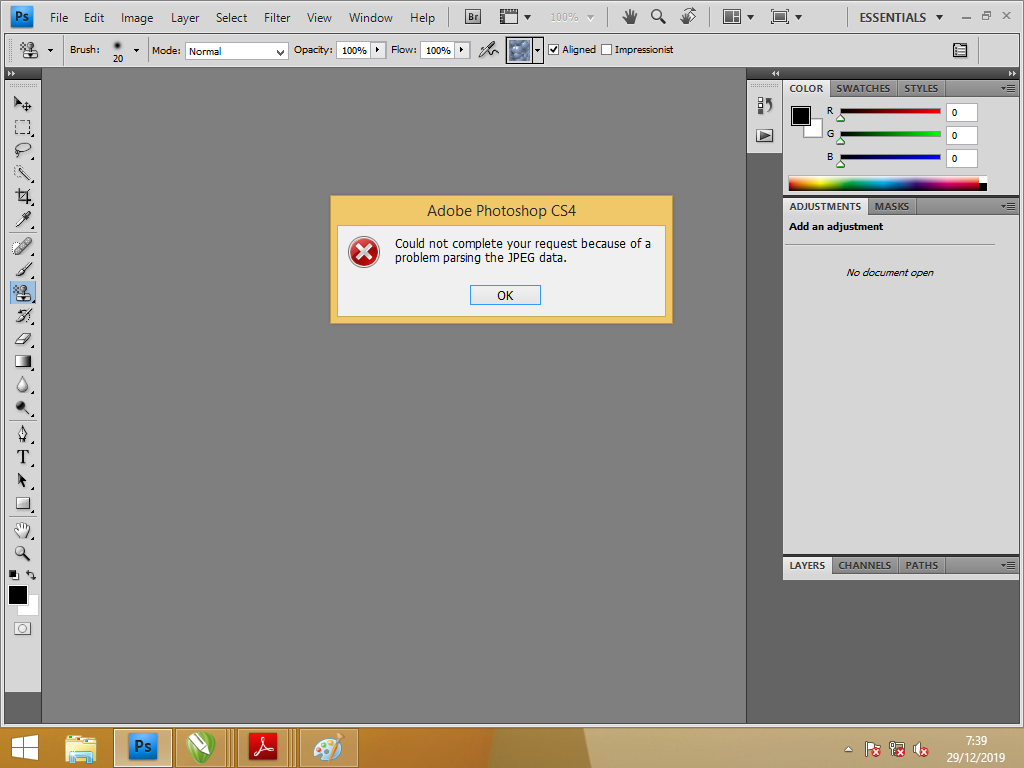1024x768 pixels.
Task: Select the Magic Wand tool
Action: 23,172
